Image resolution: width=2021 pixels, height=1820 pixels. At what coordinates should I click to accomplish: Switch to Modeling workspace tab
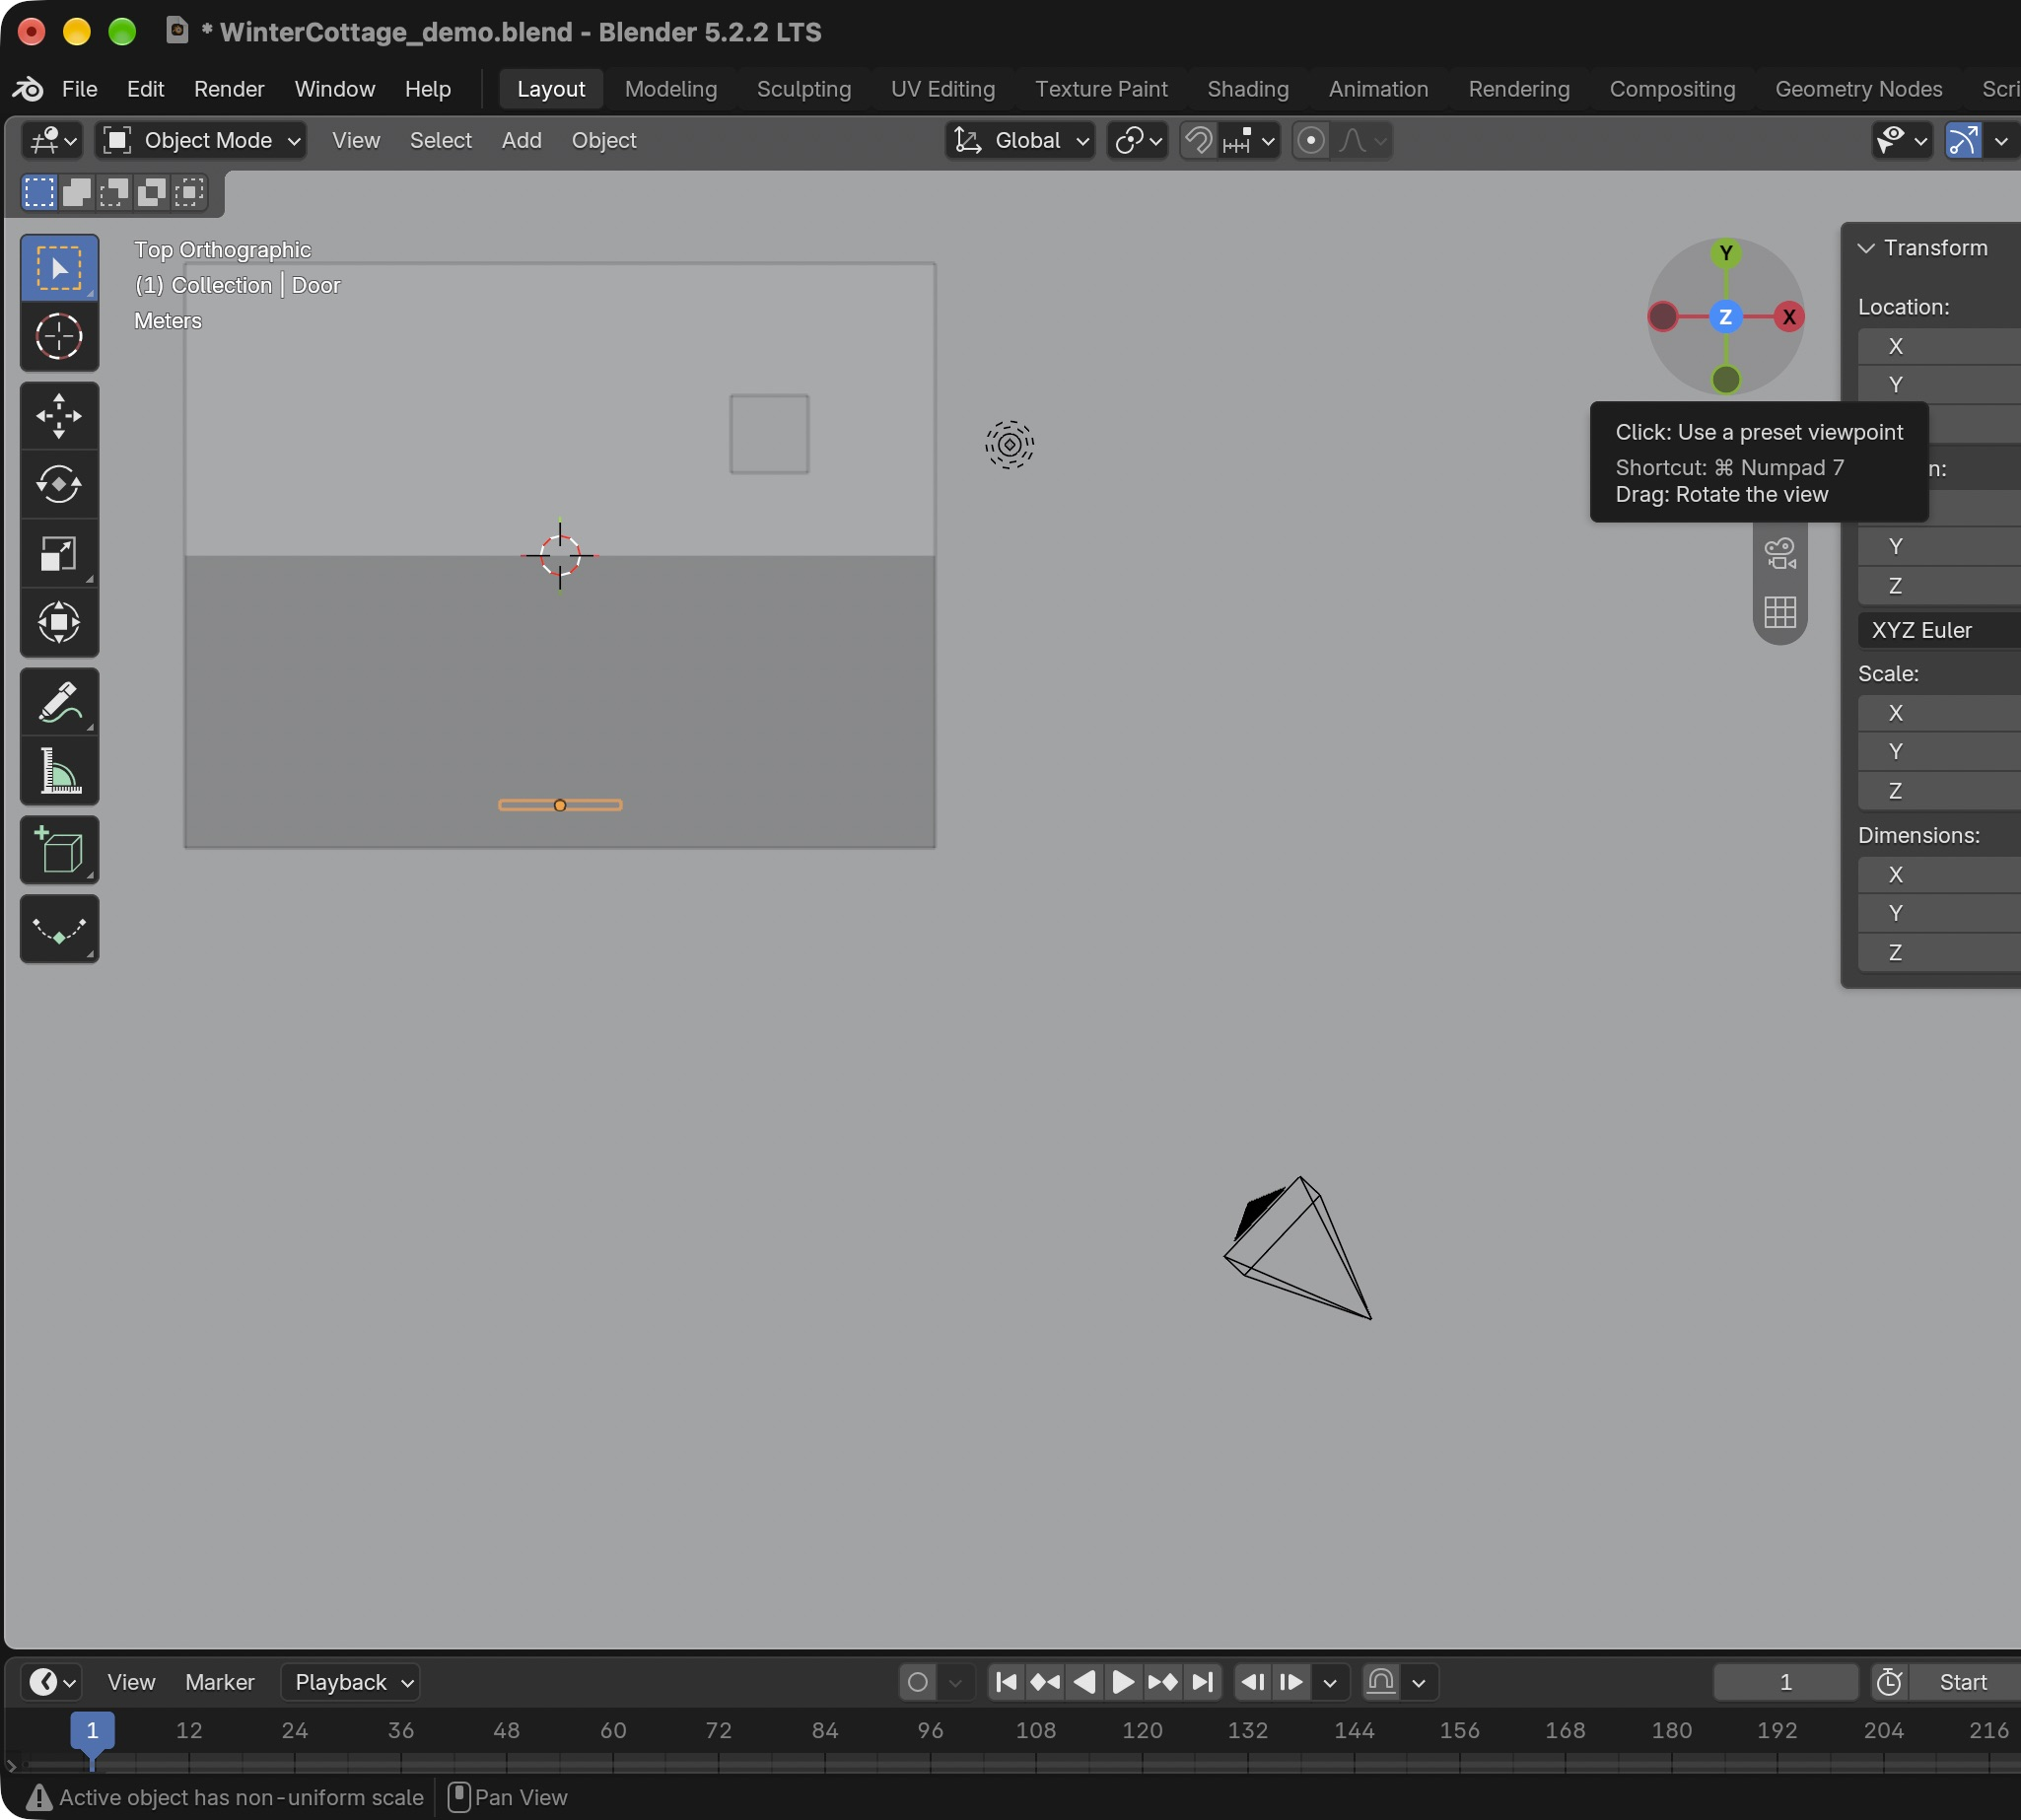tap(671, 89)
